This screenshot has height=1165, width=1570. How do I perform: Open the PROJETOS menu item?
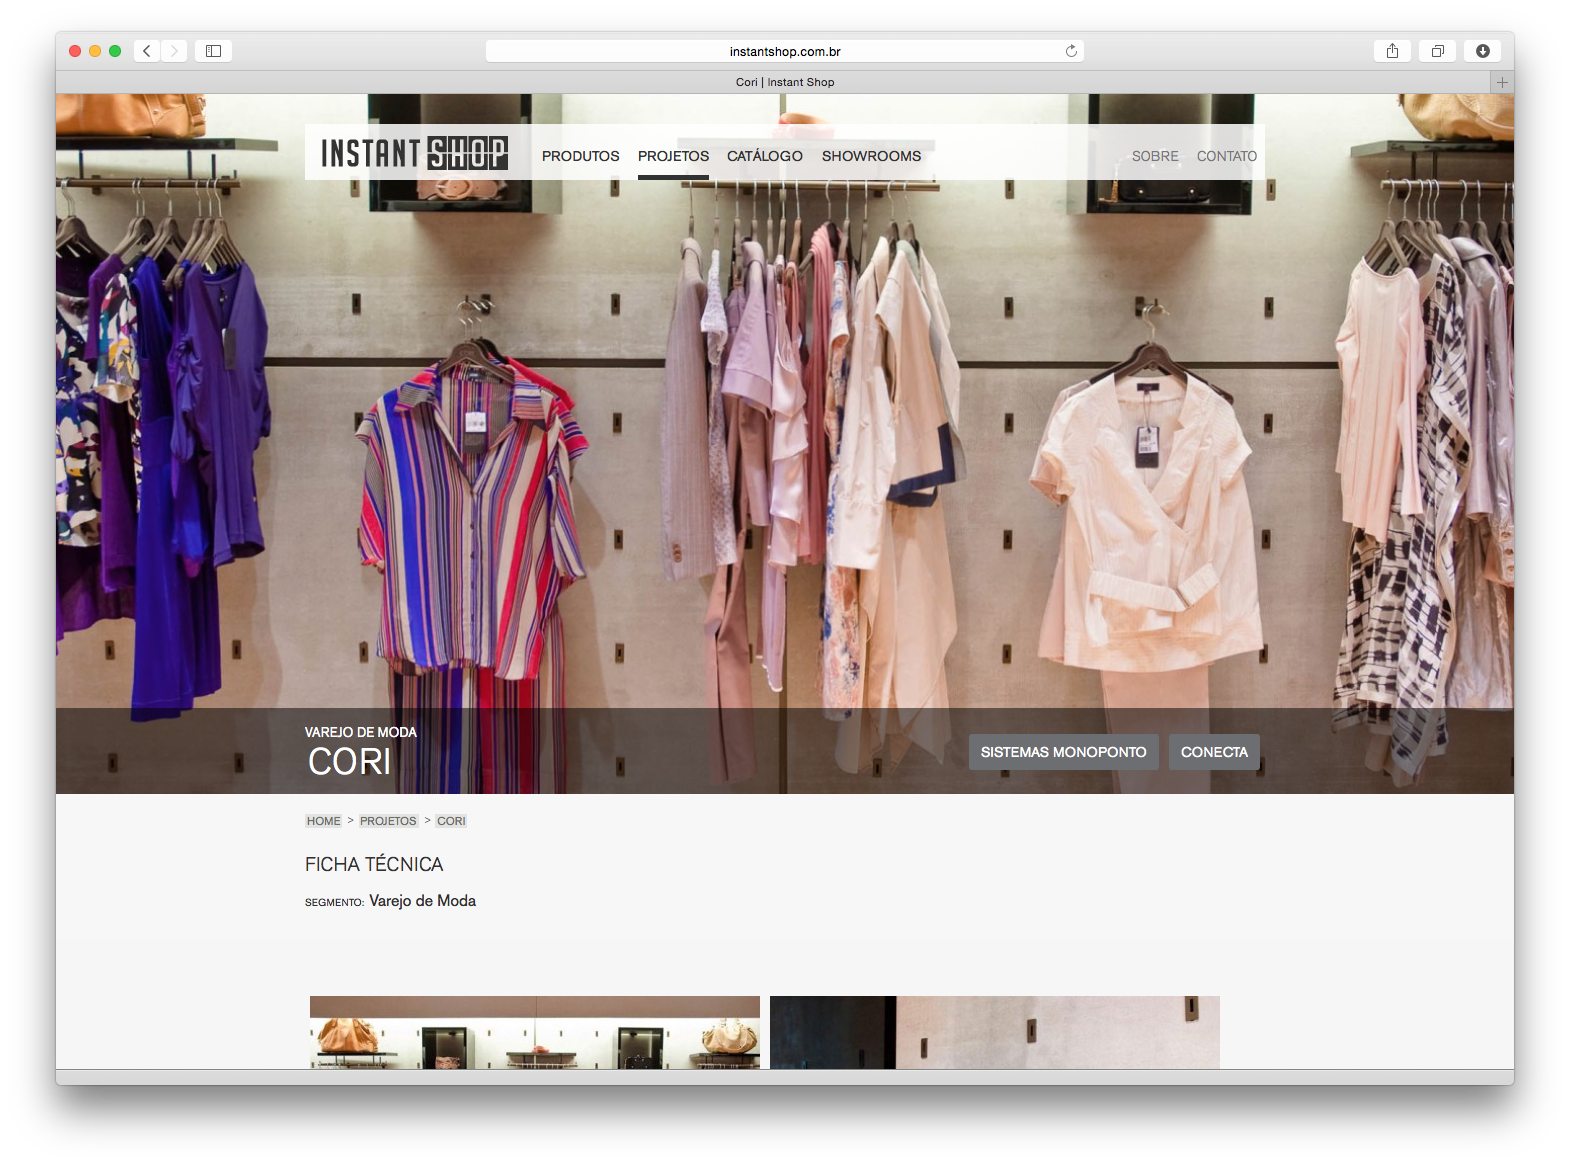[x=673, y=156]
